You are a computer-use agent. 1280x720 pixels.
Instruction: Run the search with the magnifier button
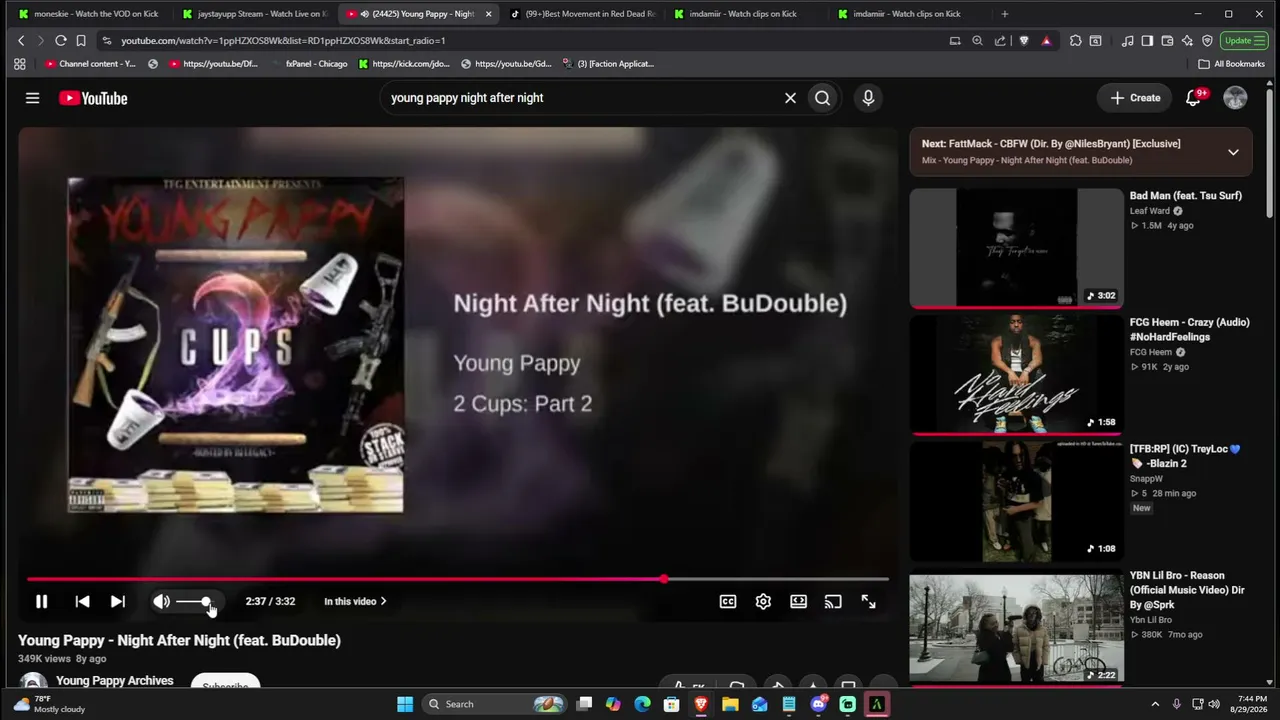[822, 98]
